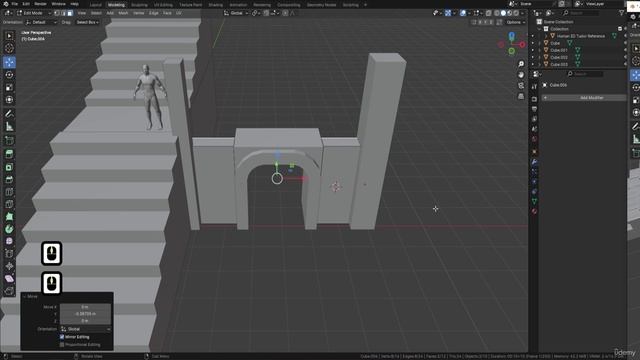The image size is (640, 360).
Task: Click the viewport zoom magnifier icon
Action: pos(521,64)
